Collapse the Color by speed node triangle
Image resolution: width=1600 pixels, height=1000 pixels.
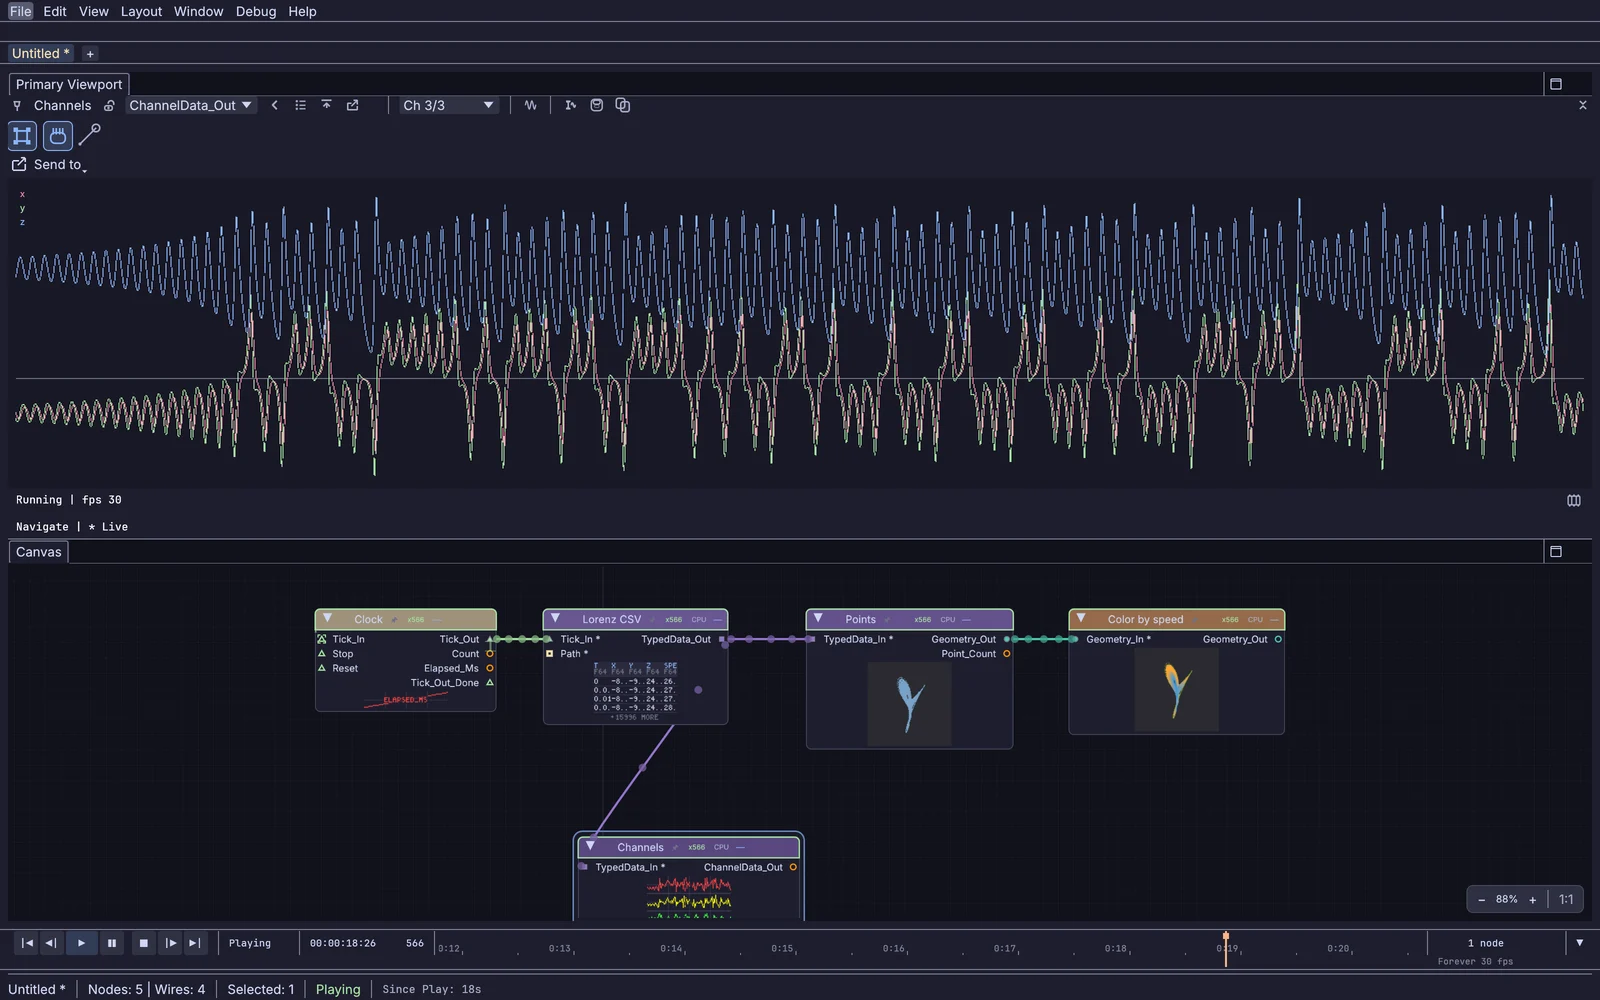(1081, 619)
